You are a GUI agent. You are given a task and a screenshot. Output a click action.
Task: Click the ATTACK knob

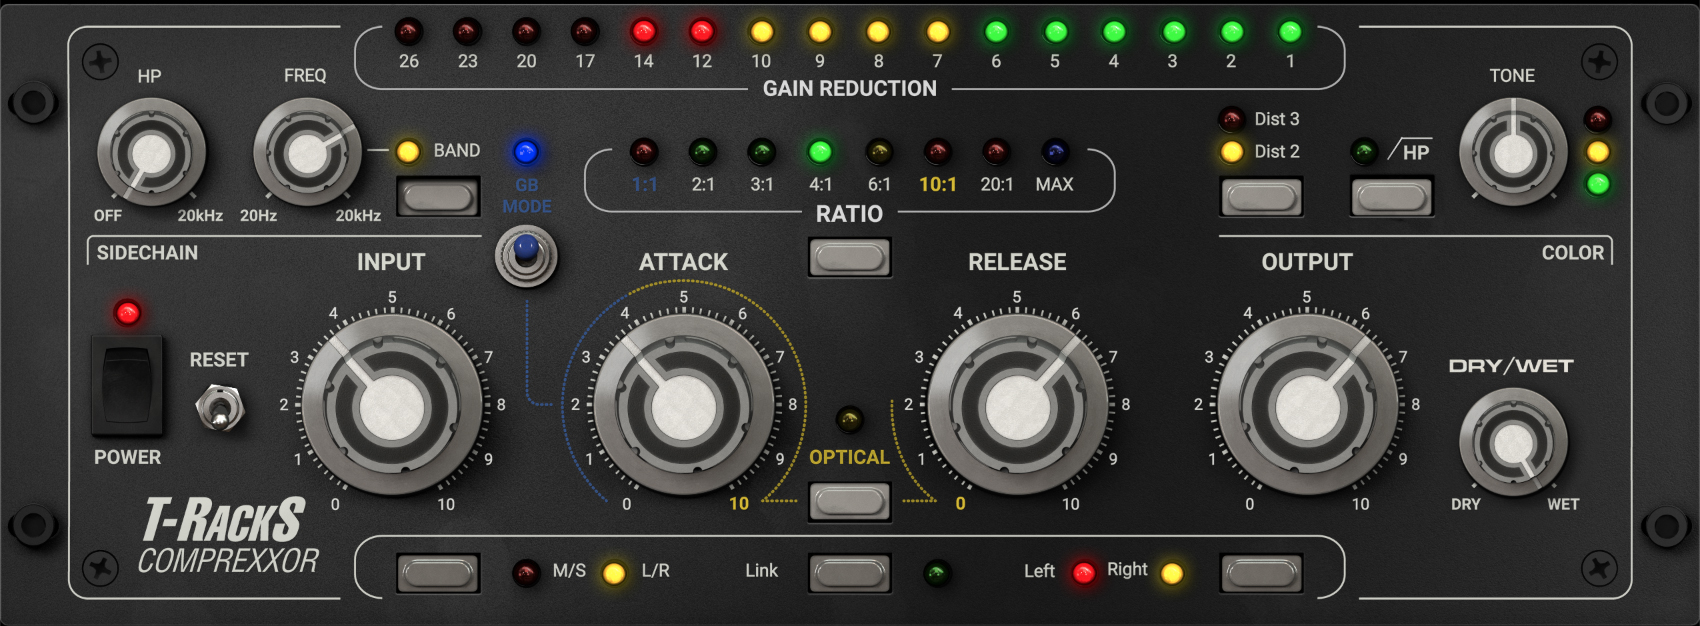click(684, 407)
